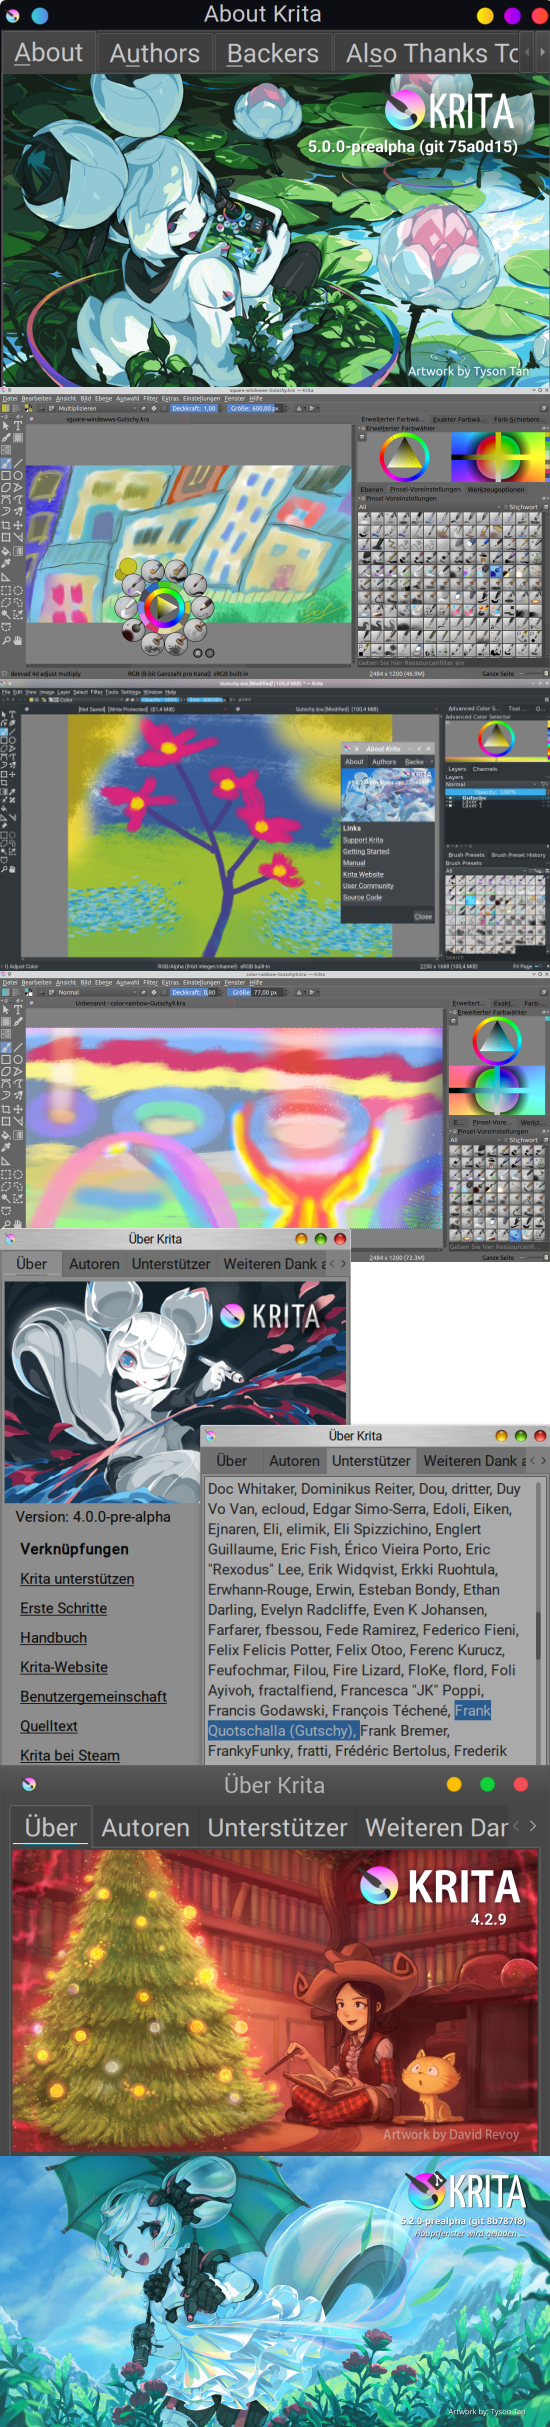Click Version: 4.0.0-pre-alpha text

coord(93,1517)
